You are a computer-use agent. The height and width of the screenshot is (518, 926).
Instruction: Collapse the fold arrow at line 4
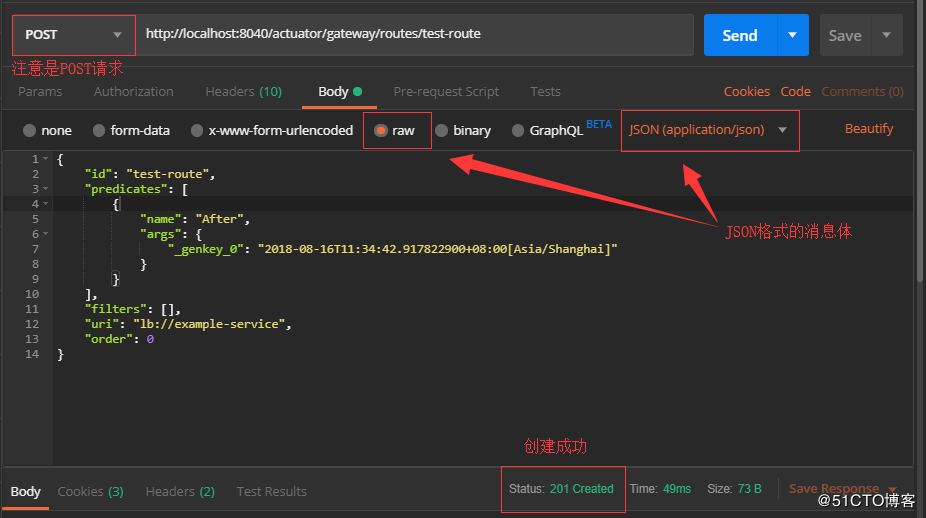(x=45, y=204)
